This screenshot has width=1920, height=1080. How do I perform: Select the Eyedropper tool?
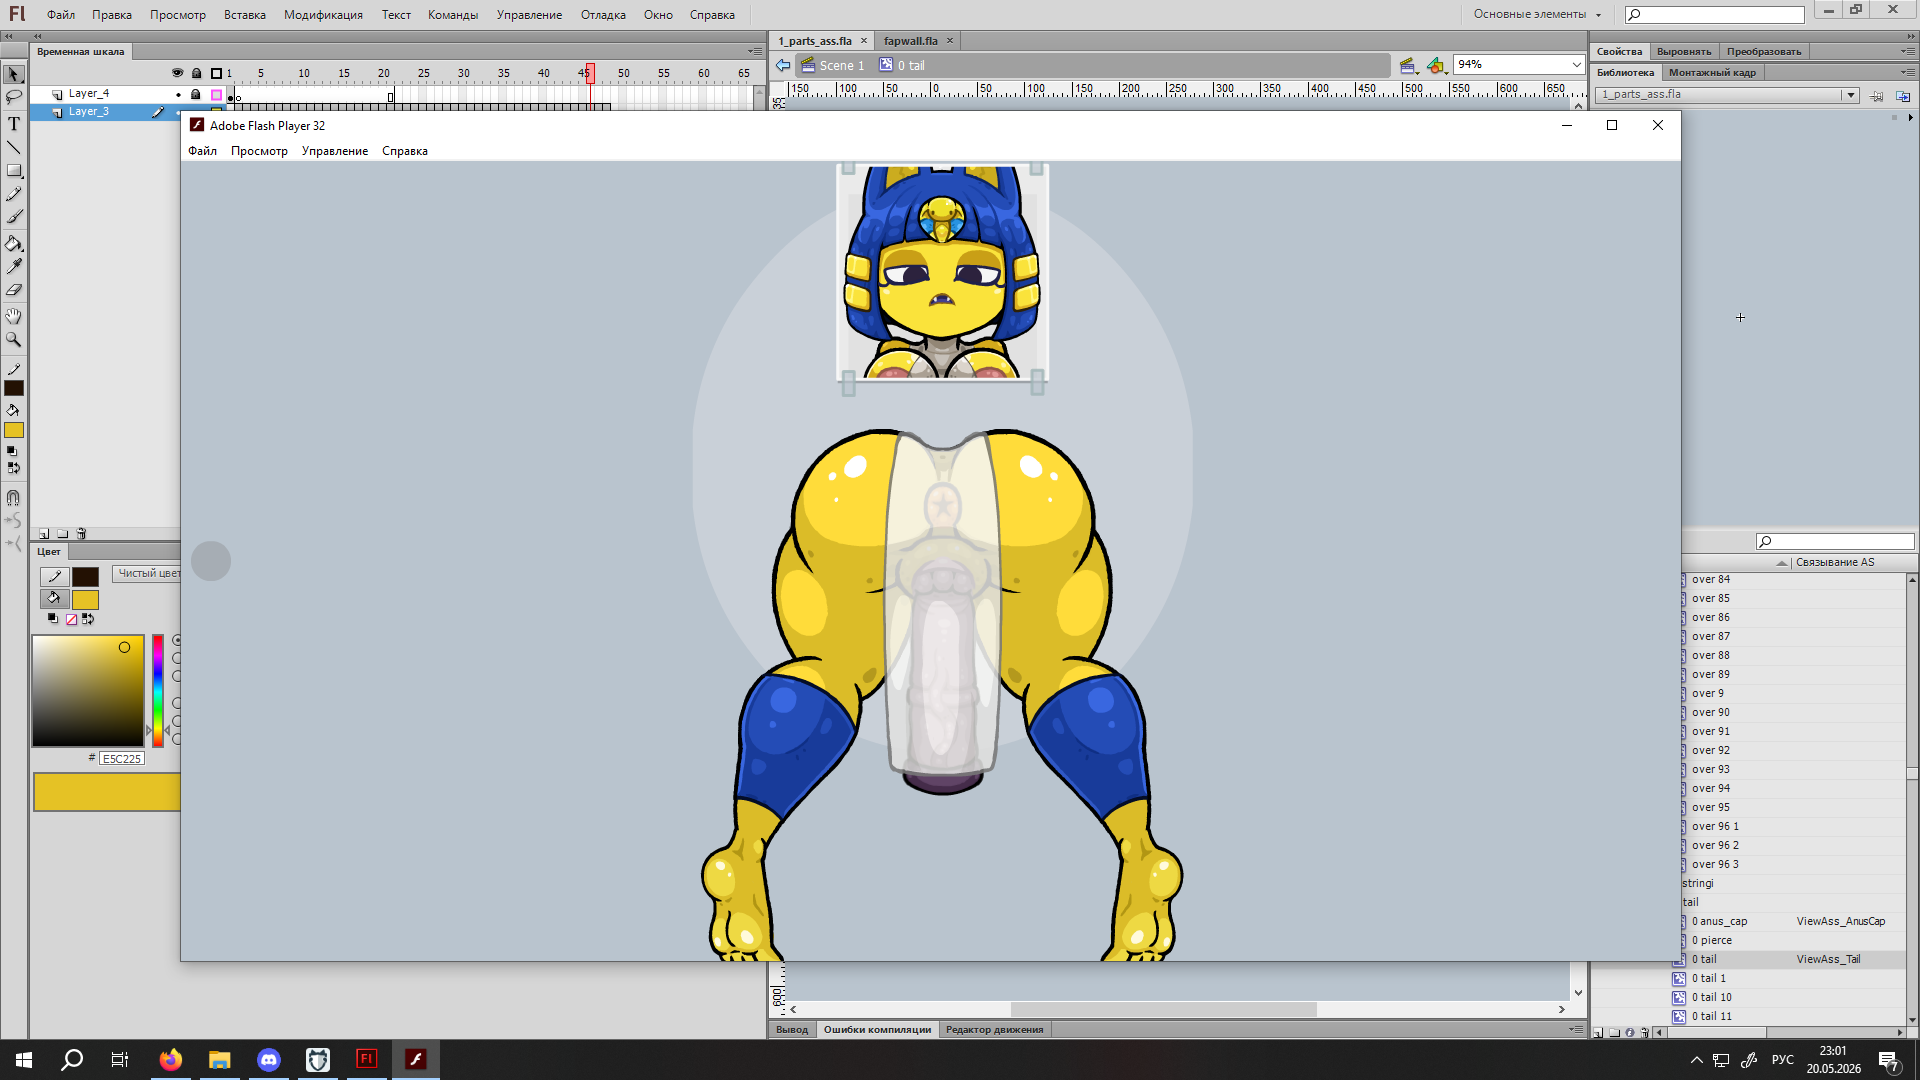point(14,266)
